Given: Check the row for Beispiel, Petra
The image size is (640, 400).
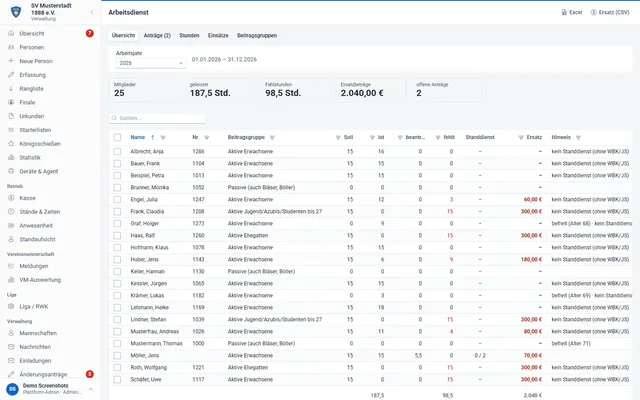Looking at the screenshot, I should point(117,176).
